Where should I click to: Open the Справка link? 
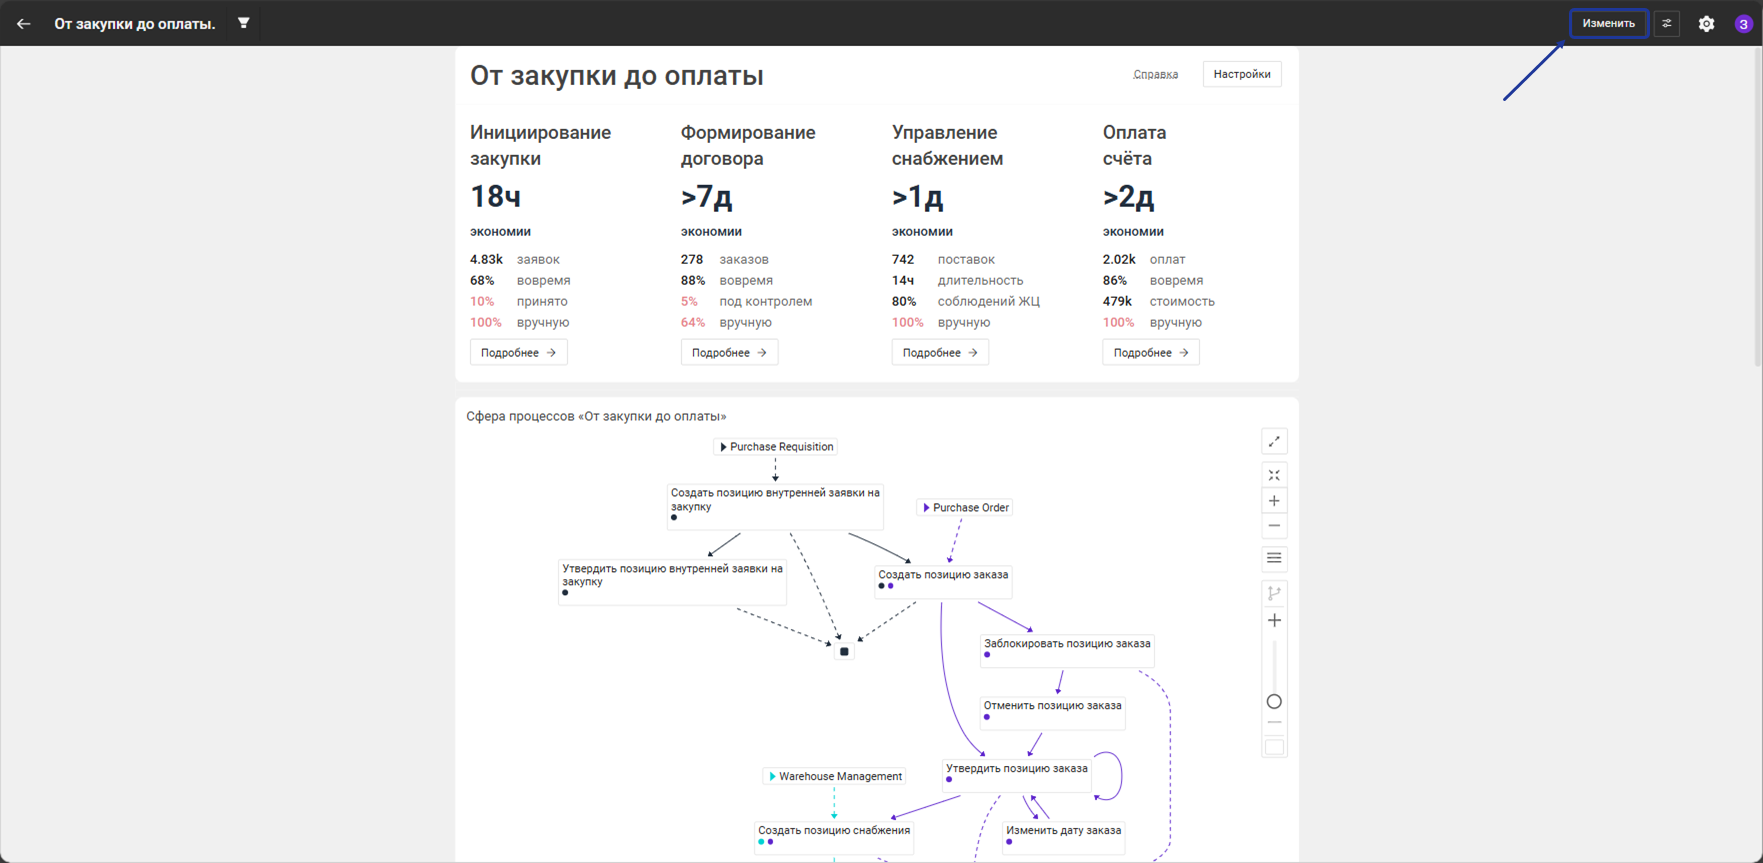tap(1155, 74)
